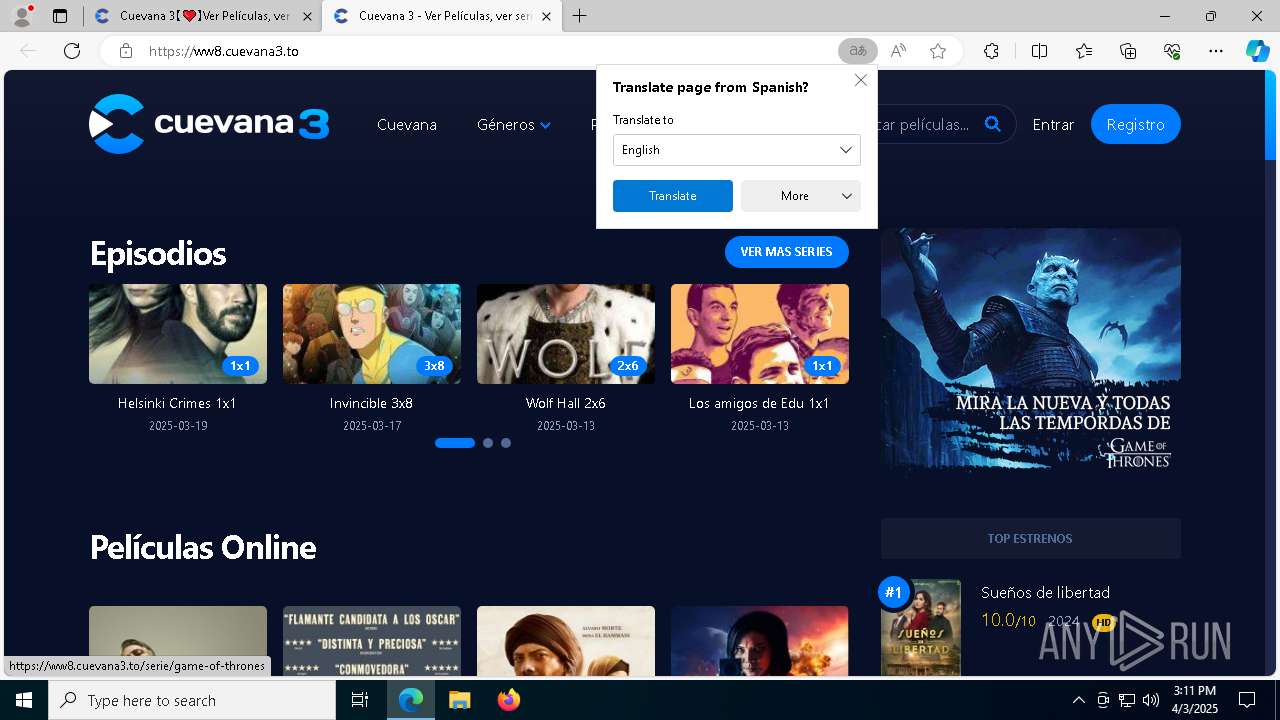
Task: Show hidden system tray icons
Action: 1078,700
